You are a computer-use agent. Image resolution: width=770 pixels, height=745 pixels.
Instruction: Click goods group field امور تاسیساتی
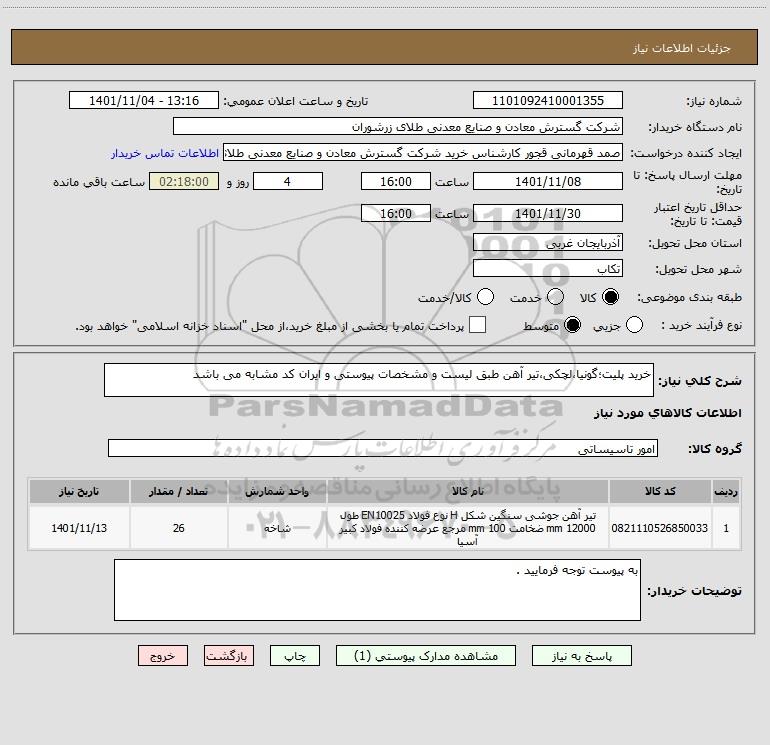coord(383,448)
